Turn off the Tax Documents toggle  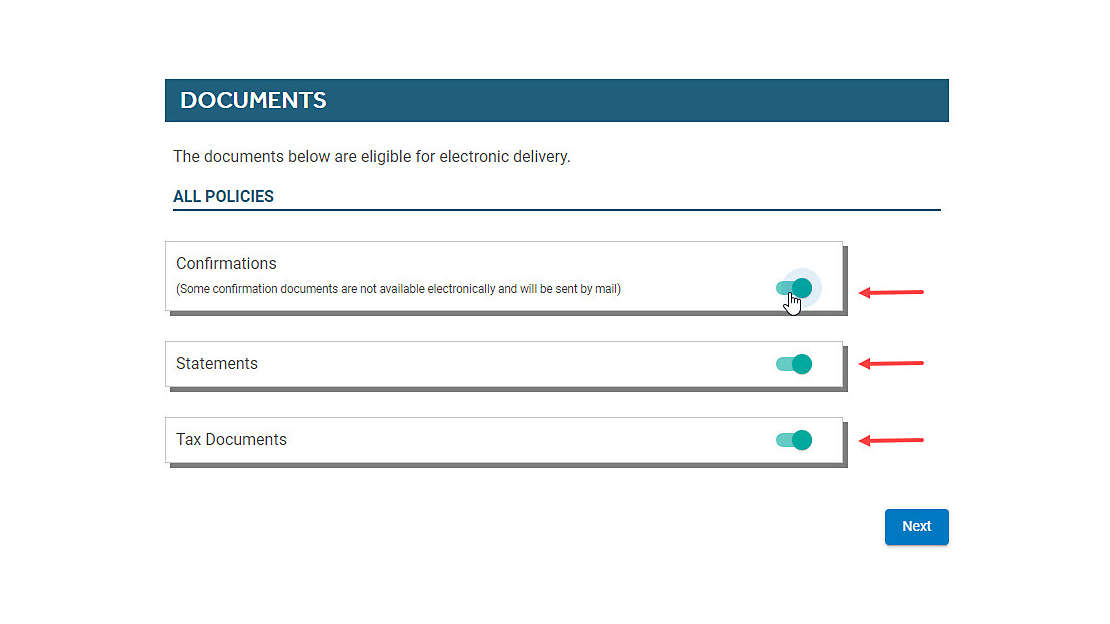coord(794,440)
